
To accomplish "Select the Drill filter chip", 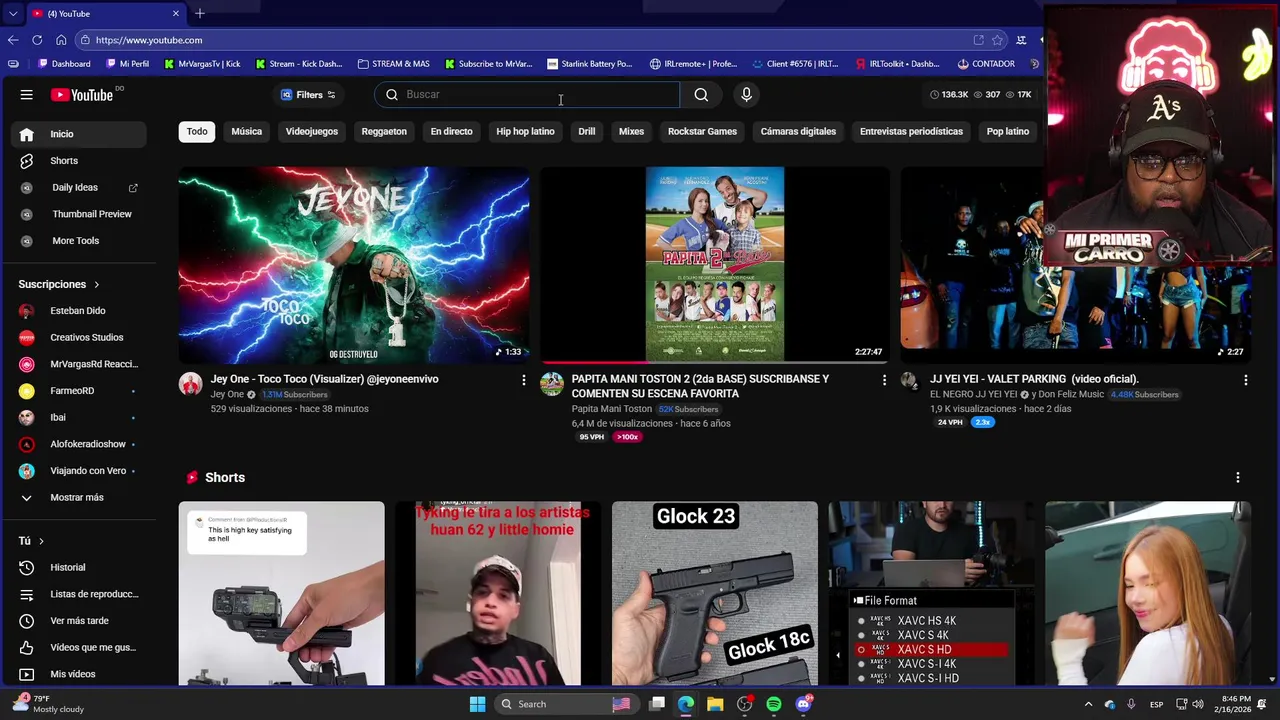I will tap(587, 131).
